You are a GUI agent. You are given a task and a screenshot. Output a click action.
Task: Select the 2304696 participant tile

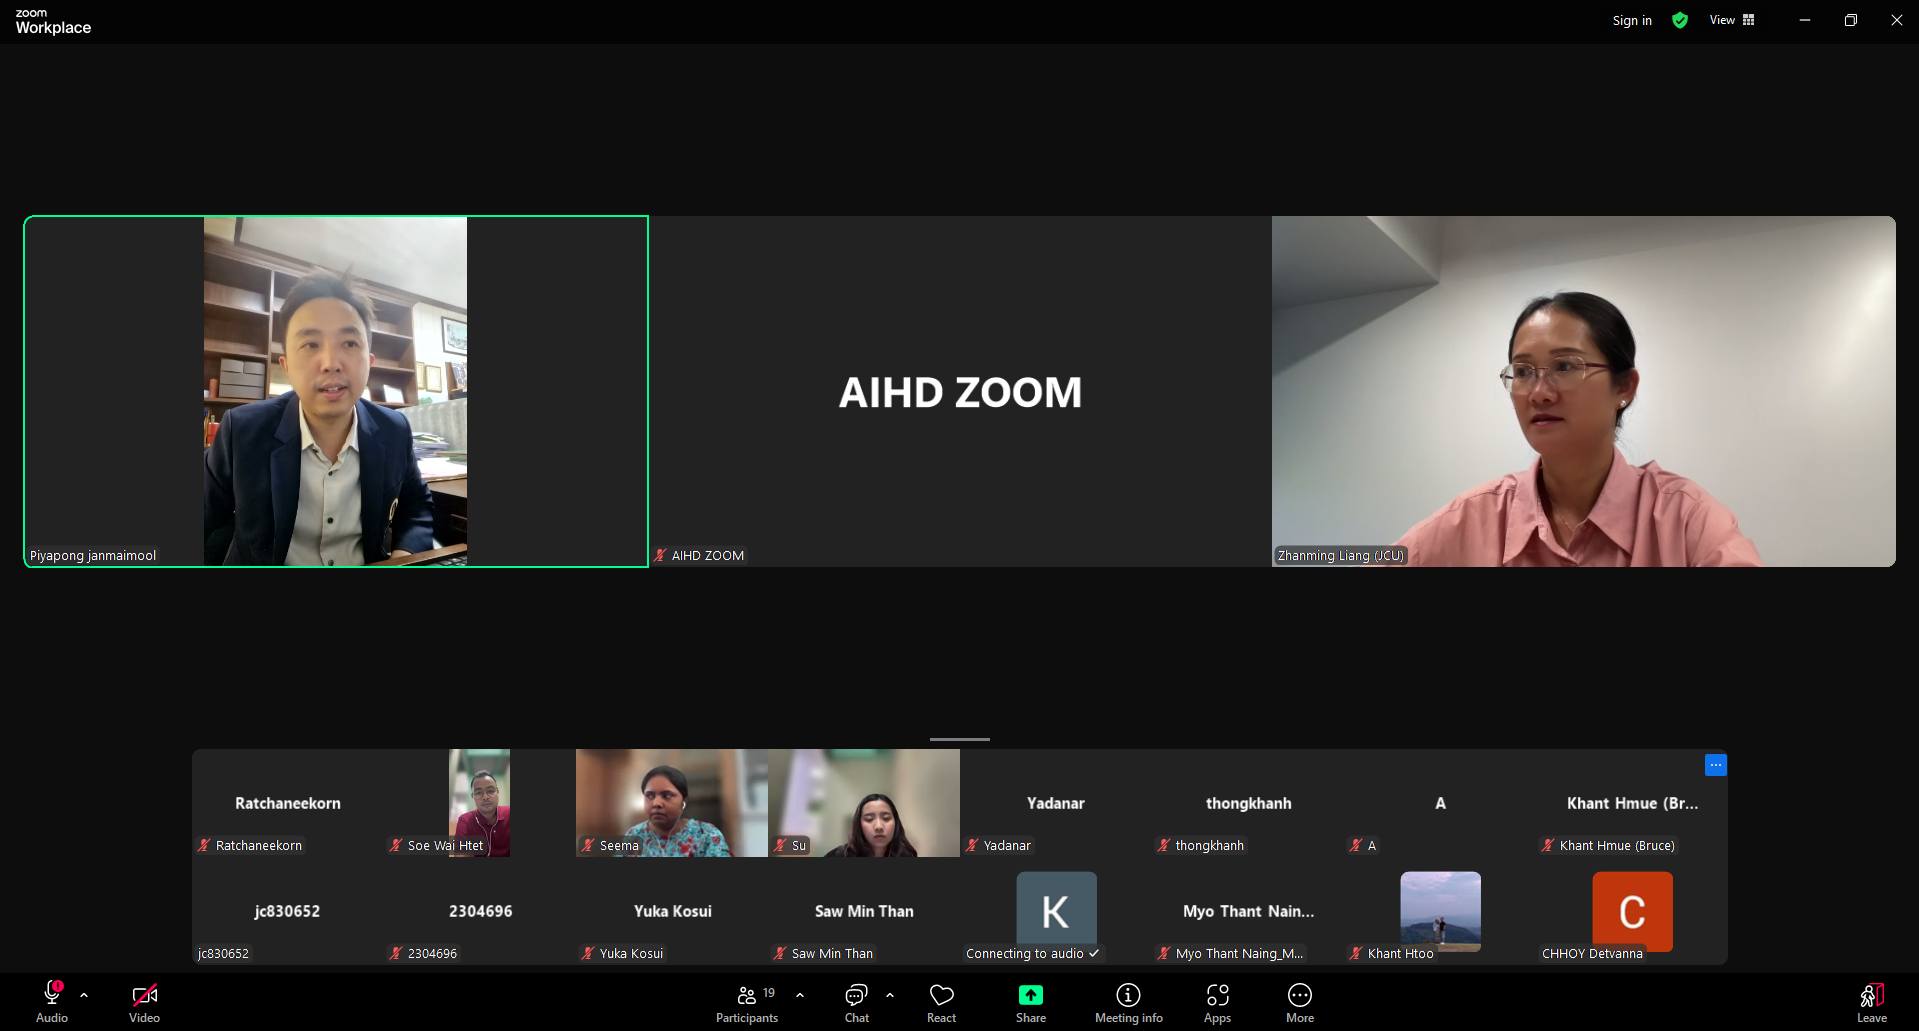(x=479, y=911)
